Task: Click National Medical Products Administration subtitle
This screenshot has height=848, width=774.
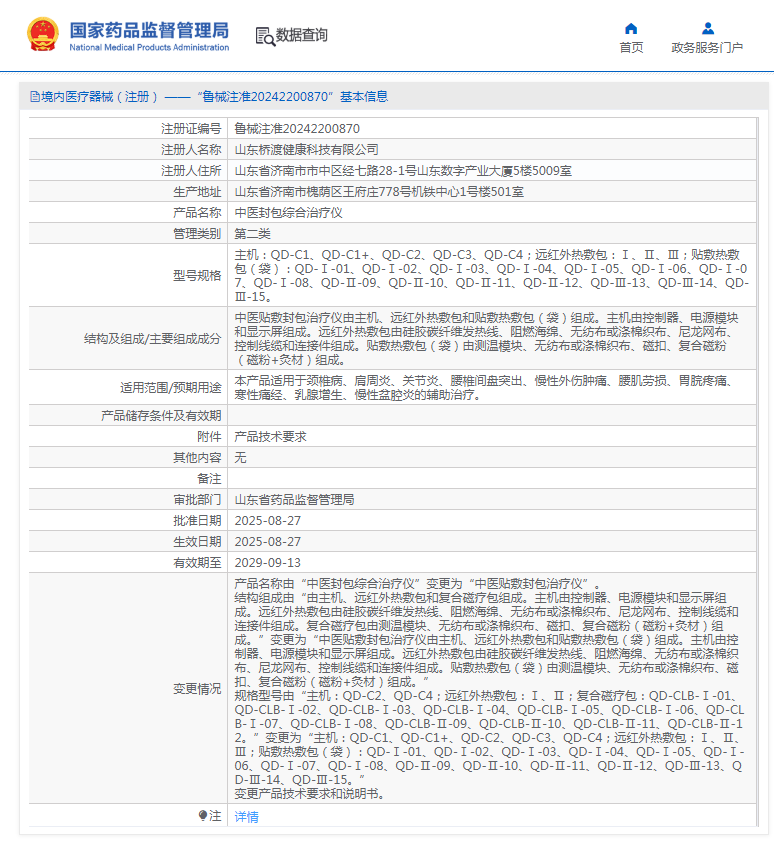Action: point(149,48)
